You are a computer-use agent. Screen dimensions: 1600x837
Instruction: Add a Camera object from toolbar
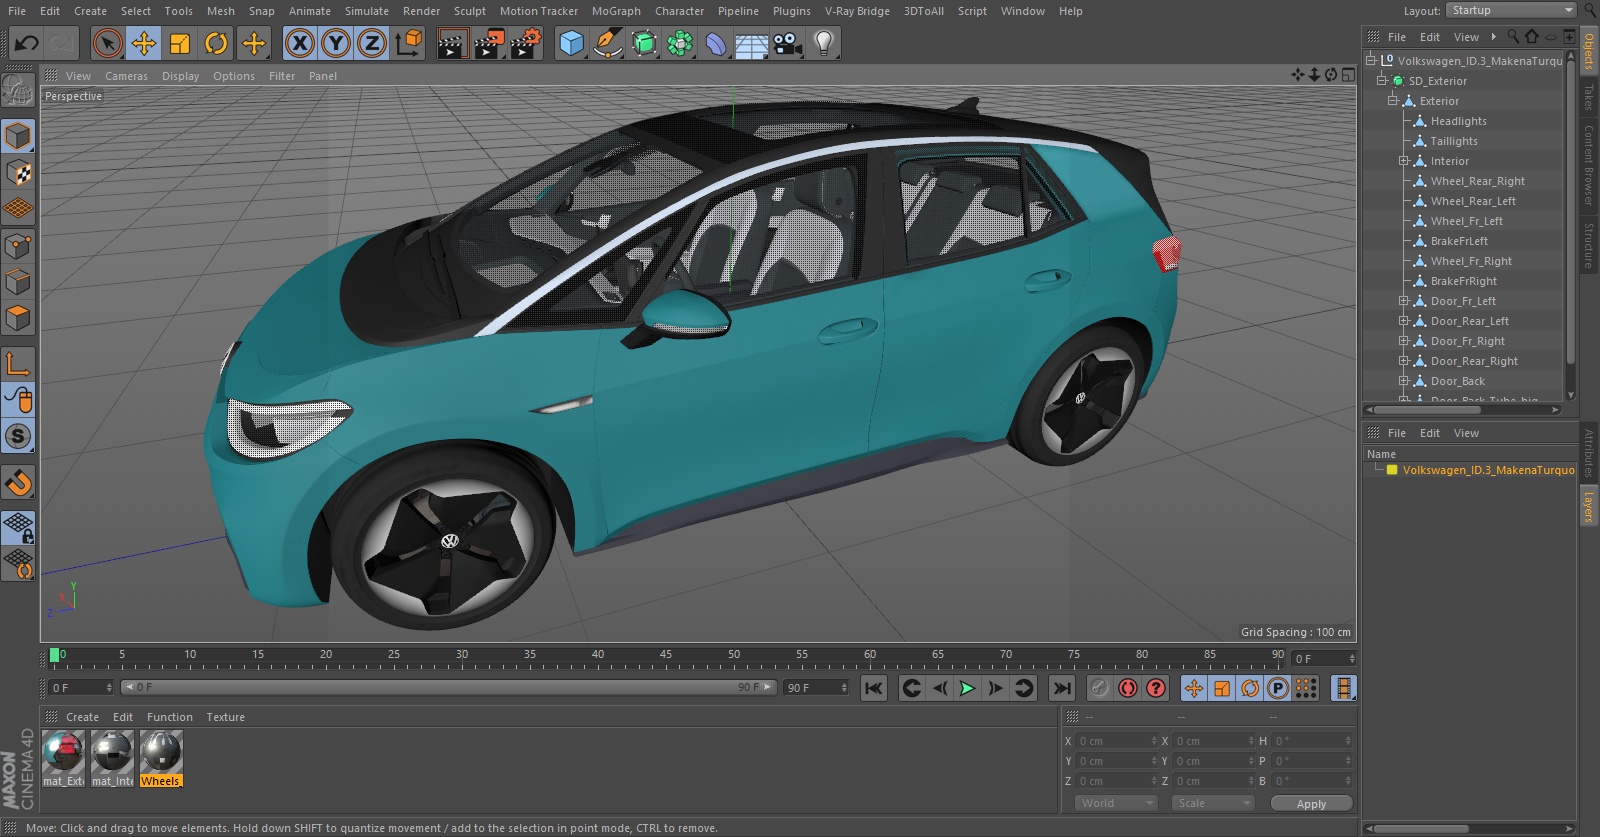point(788,43)
